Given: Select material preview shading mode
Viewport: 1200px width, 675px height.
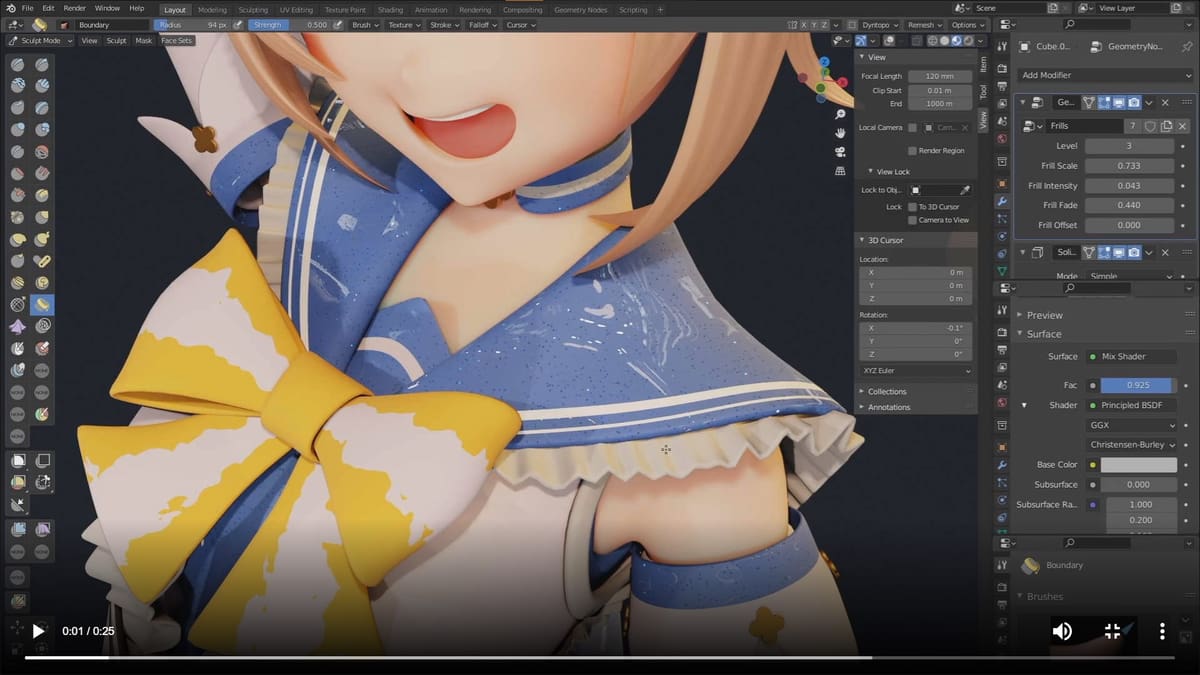Looking at the screenshot, I should tap(957, 41).
